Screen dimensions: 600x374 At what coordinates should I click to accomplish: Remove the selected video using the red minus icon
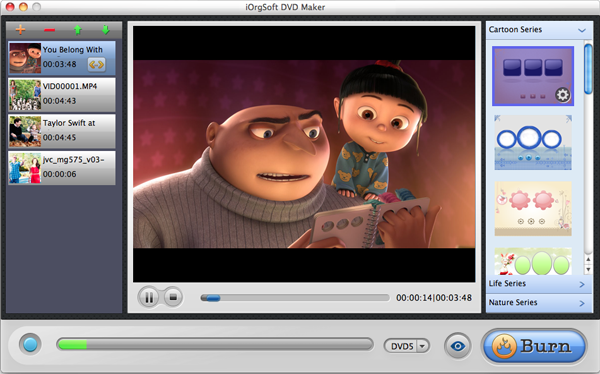[x=49, y=30]
